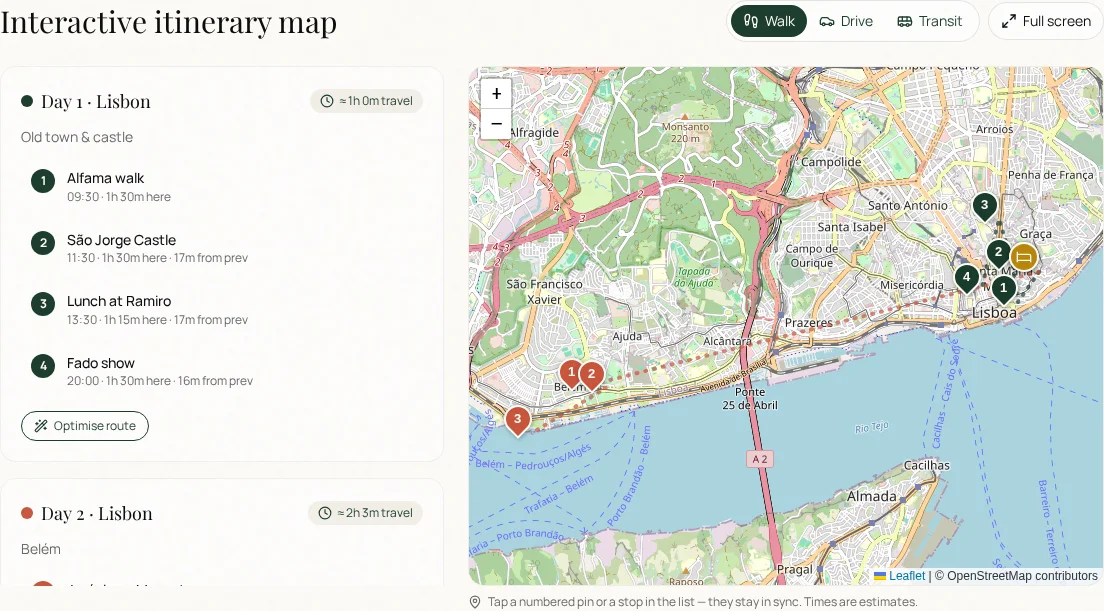Select Lunch at Ramiro stop
Image resolution: width=1104 pixels, height=611 pixels.
(222, 310)
